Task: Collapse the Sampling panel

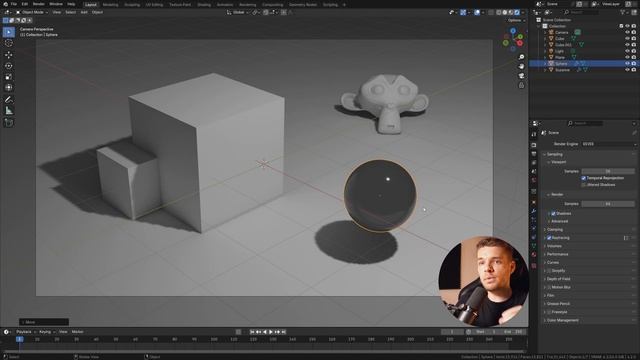Action: click(554, 154)
